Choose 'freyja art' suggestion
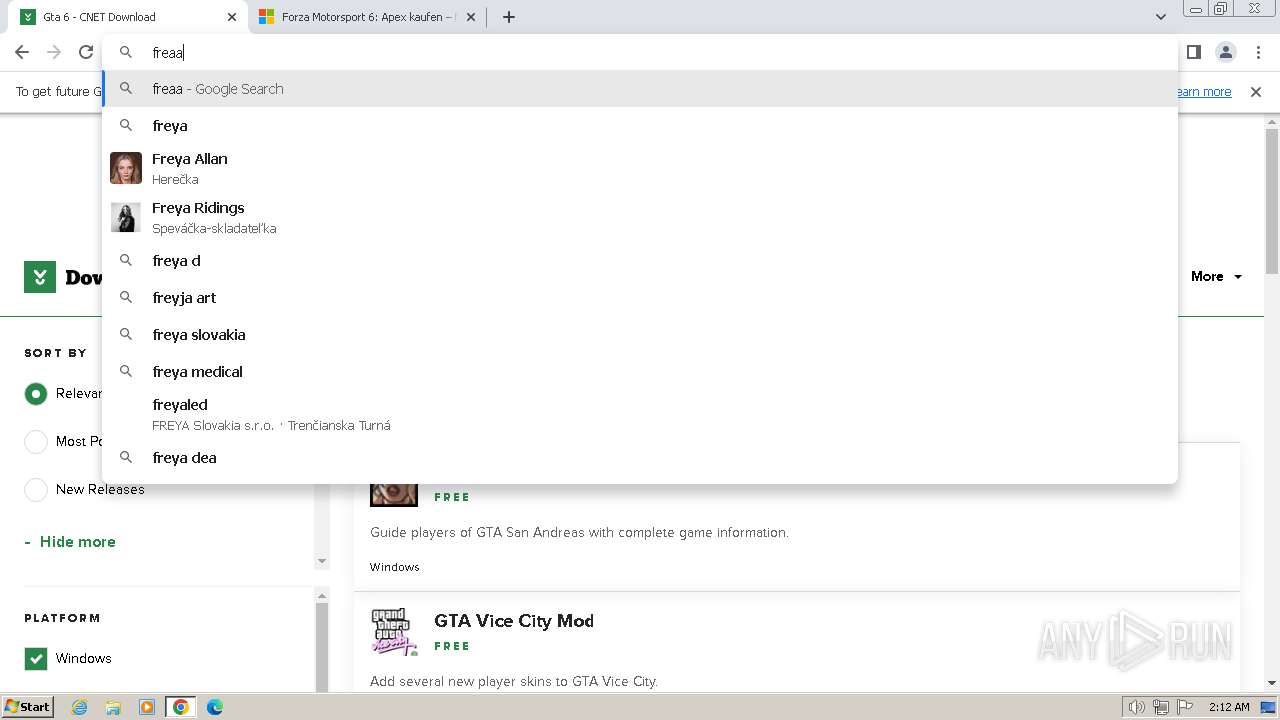This screenshot has width=1280, height=720. pyautogui.click(x=640, y=297)
